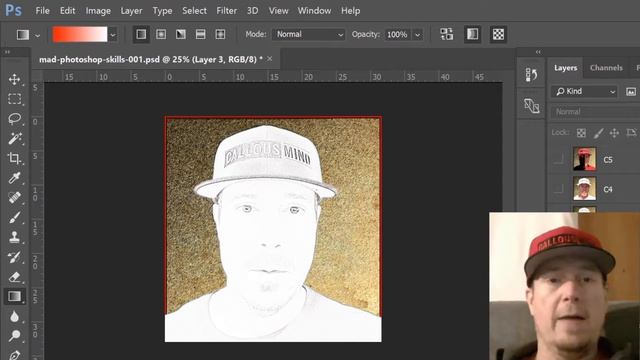Select the Brush tool
640x360 pixels.
[15, 217]
